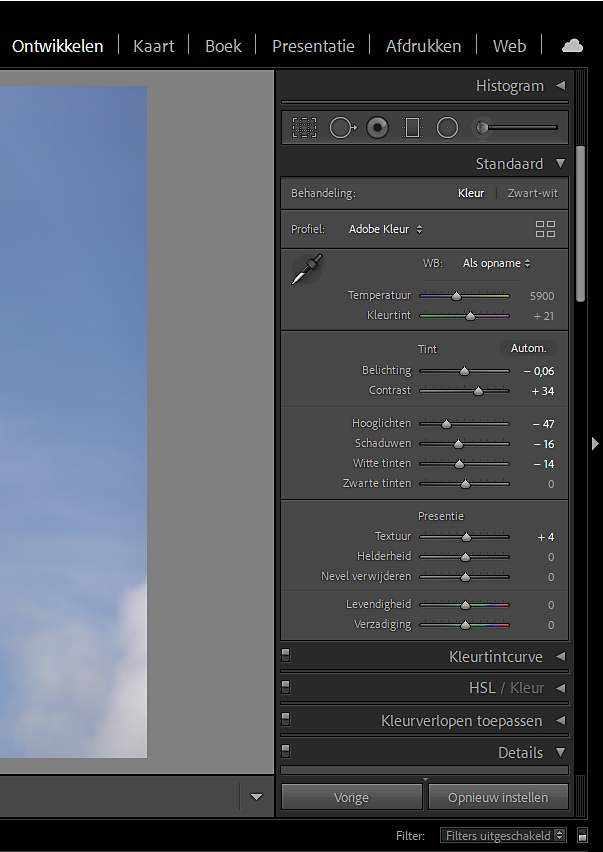603x852 pixels.
Task: Activate the Red Eye Correction tool
Action: point(377,128)
